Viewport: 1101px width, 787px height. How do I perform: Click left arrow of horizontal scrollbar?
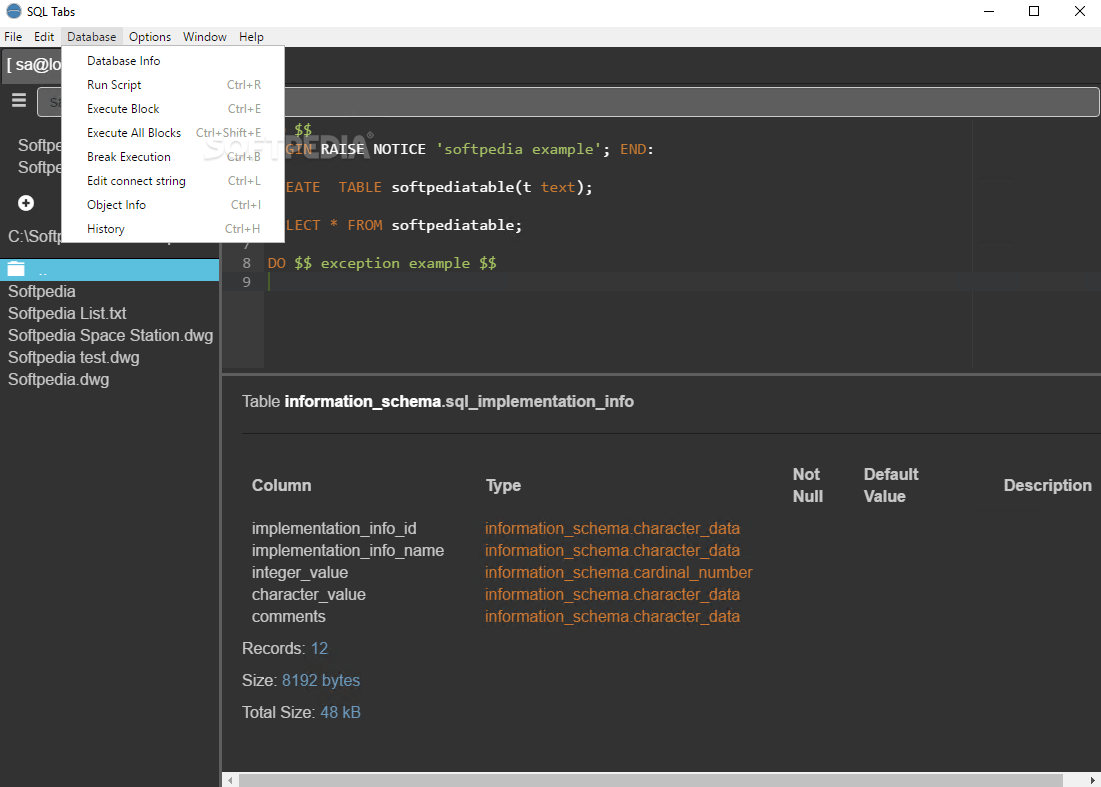[x=230, y=780]
